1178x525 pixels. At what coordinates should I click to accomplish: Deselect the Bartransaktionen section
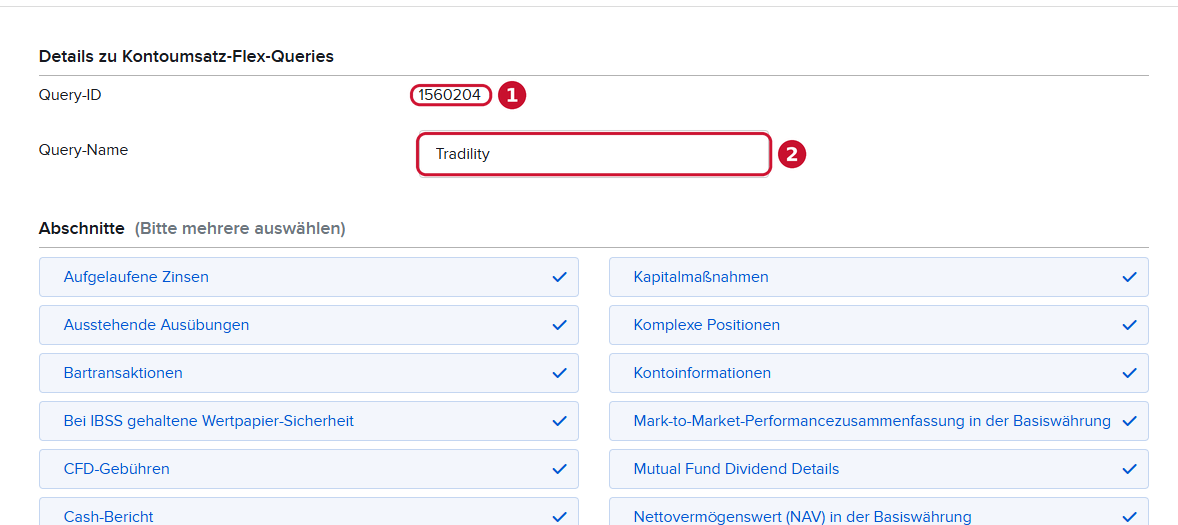(x=309, y=373)
